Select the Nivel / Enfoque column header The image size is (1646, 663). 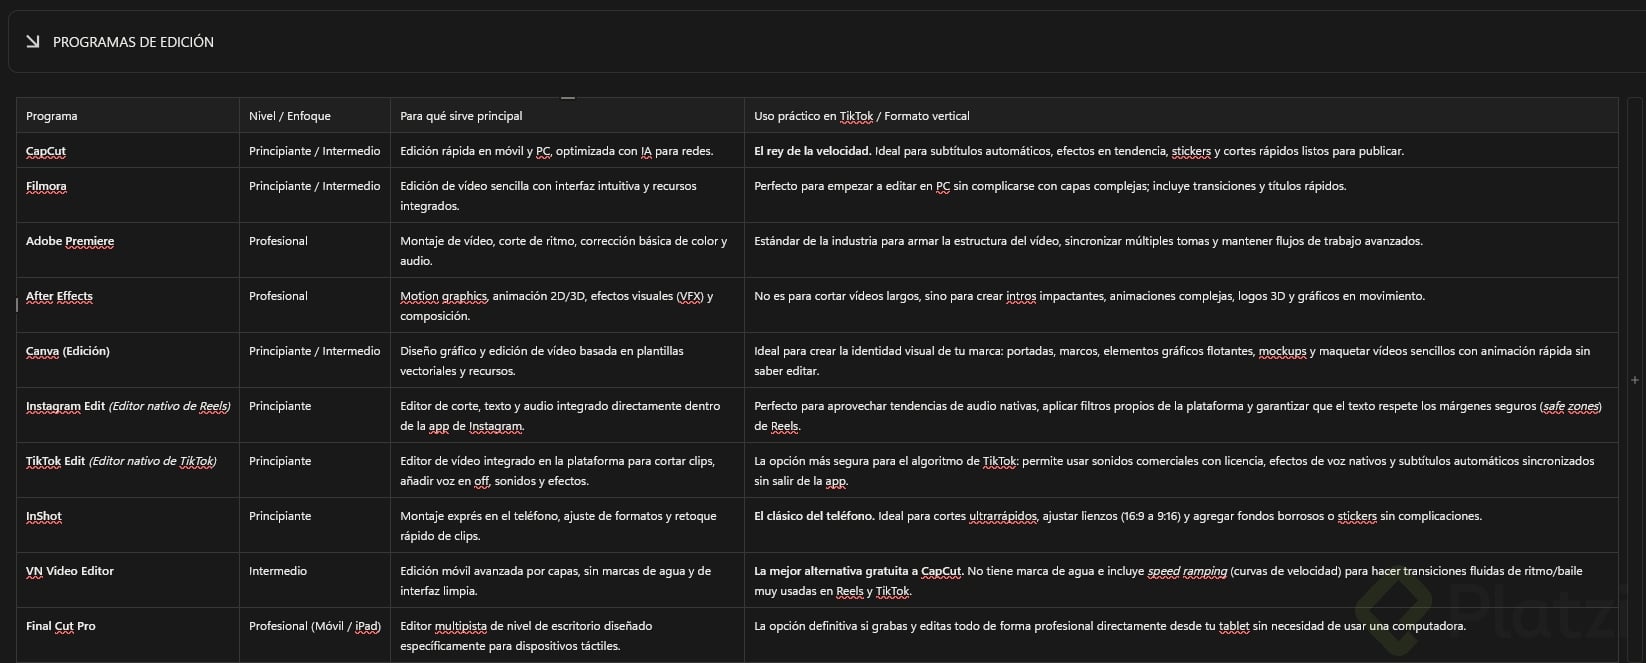tap(315, 115)
